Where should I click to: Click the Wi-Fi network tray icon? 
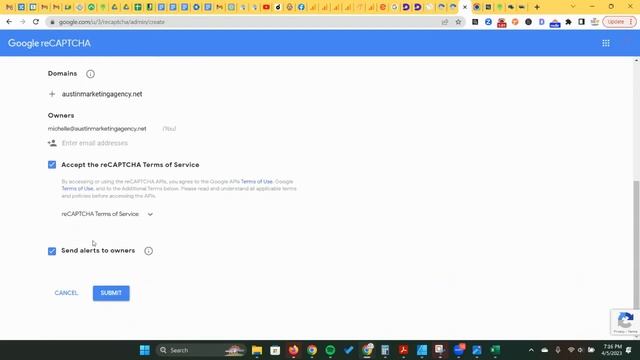point(571,350)
